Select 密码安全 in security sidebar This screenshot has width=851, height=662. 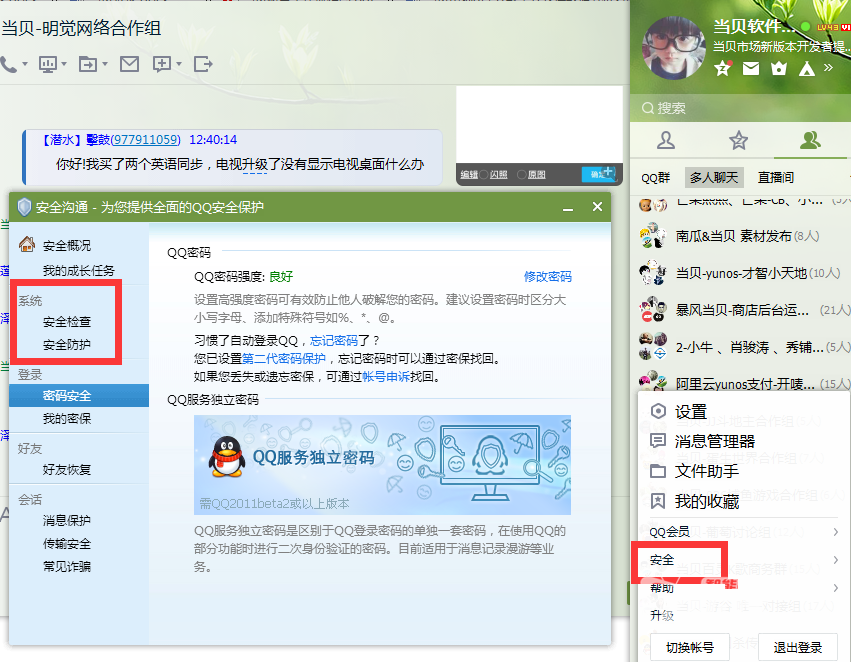click(x=79, y=396)
